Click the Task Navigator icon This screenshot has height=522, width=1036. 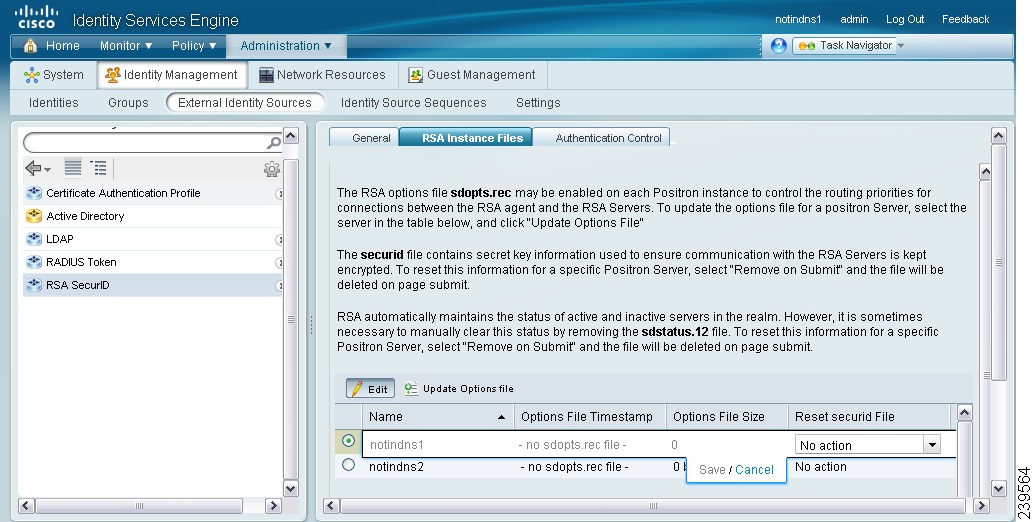coord(807,46)
